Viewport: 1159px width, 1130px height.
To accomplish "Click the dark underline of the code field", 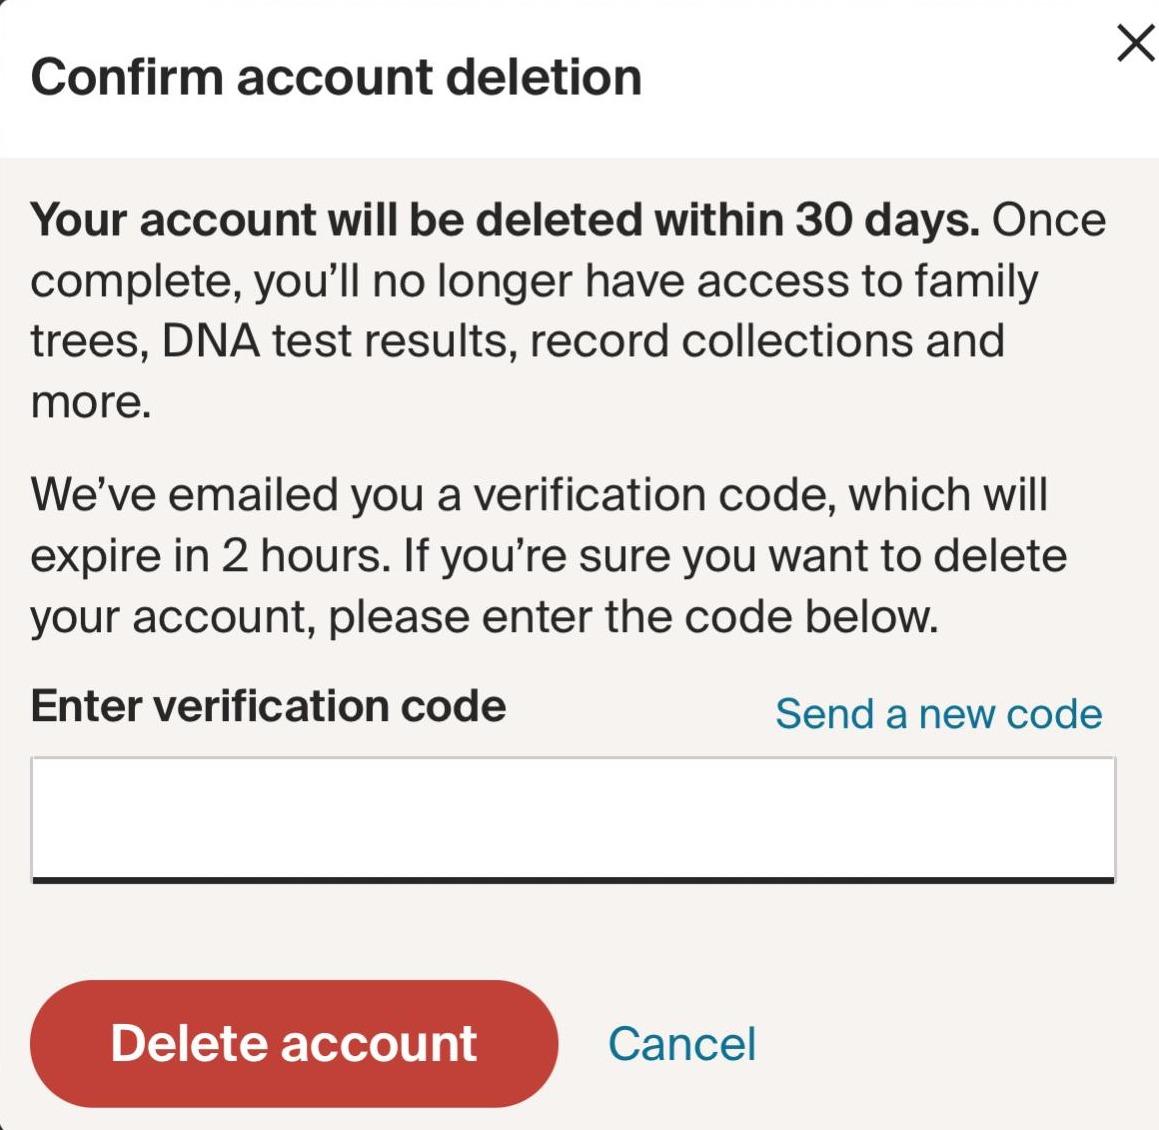I will point(572,880).
